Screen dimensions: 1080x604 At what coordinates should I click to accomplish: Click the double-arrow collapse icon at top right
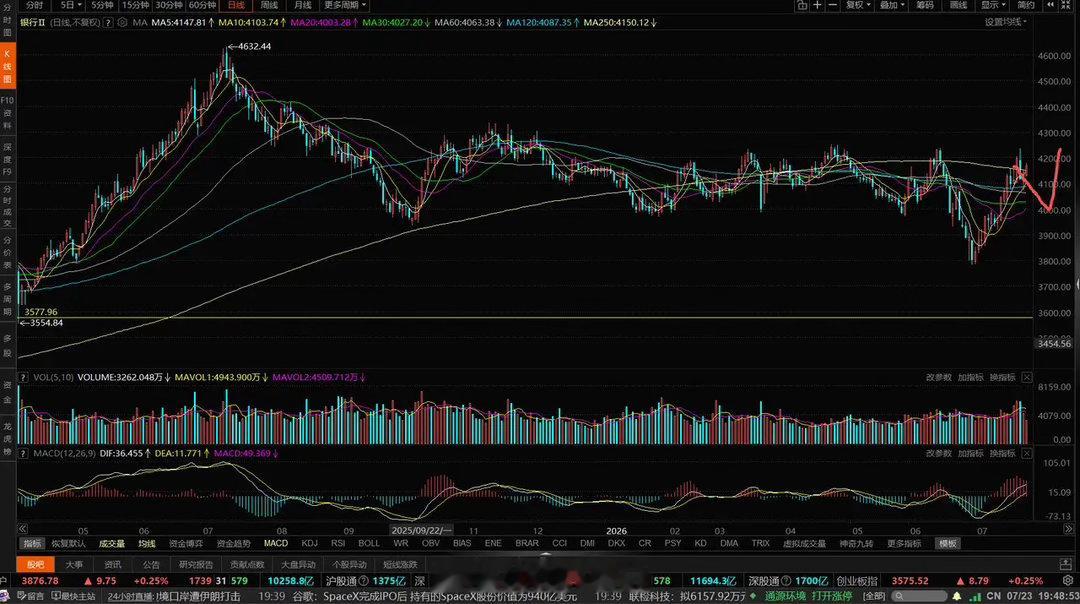[1050, 6]
